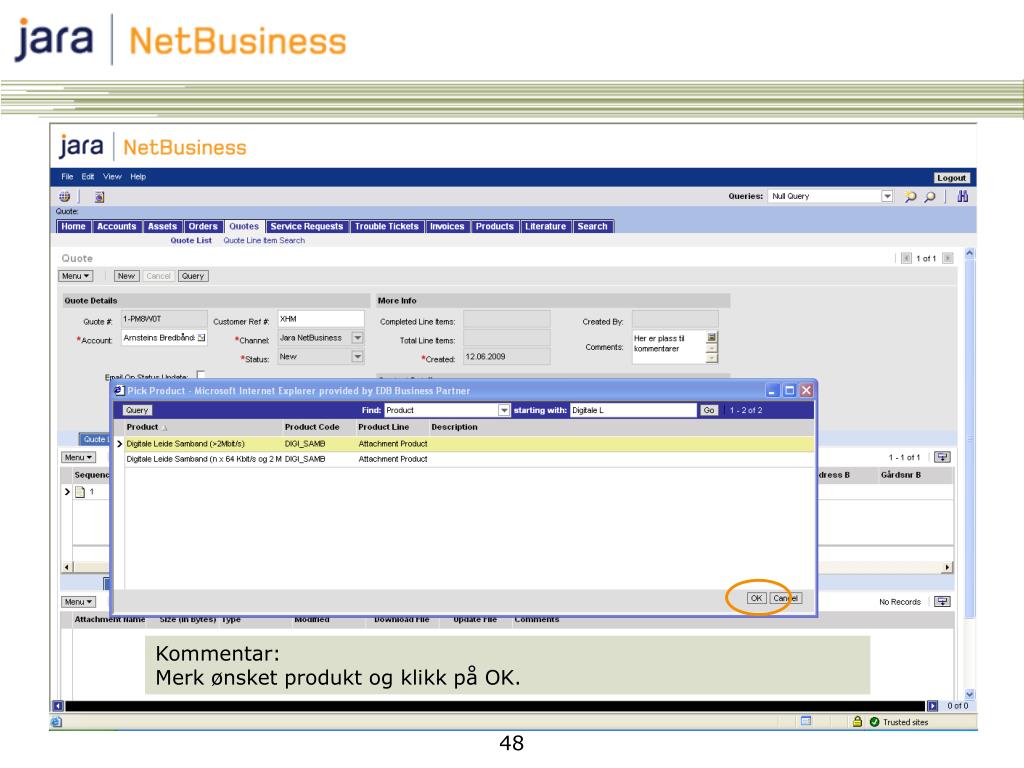
Task: Close the Pick Product dialog
Action: tap(807, 391)
